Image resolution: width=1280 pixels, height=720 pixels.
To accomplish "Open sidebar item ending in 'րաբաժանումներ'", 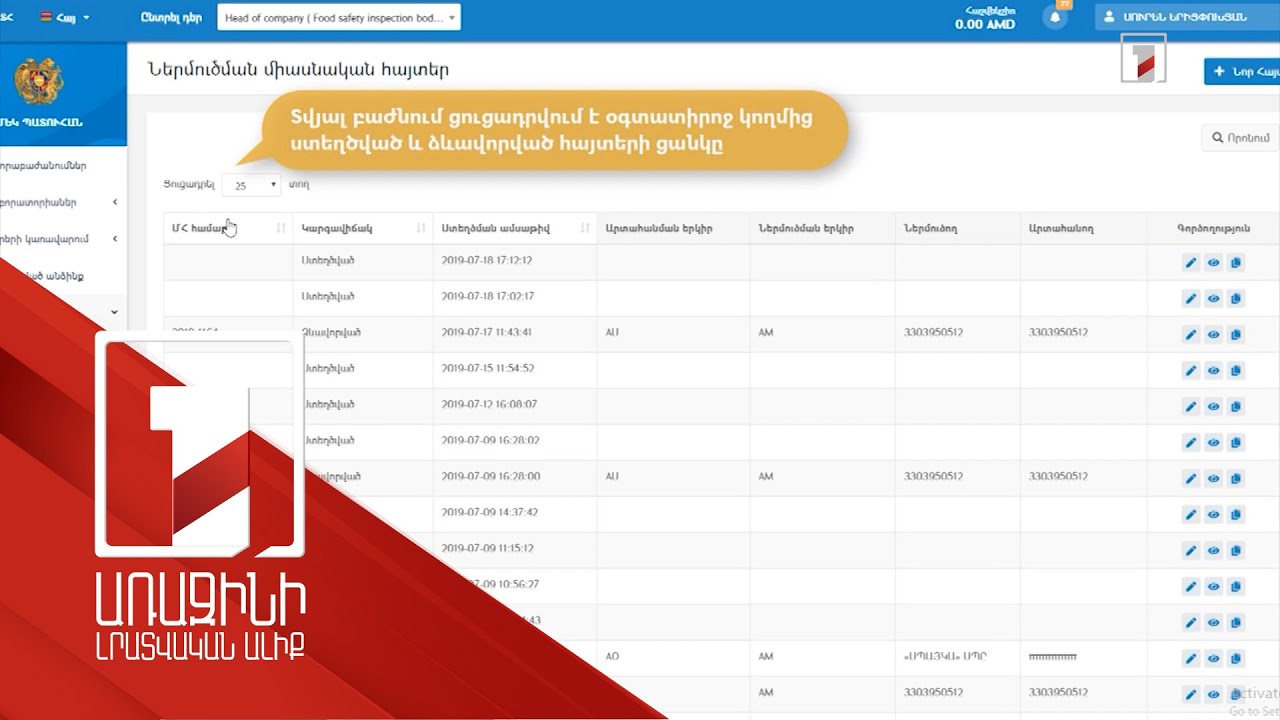I will pyautogui.click(x=45, y=166).
